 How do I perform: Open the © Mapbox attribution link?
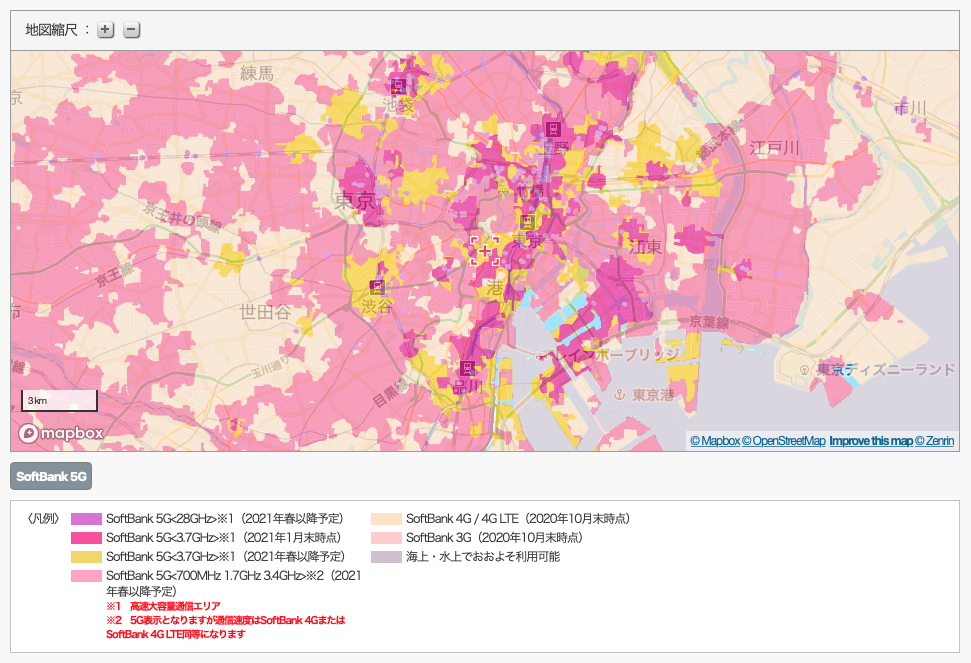pyautogui.click(x=715, y=441)
